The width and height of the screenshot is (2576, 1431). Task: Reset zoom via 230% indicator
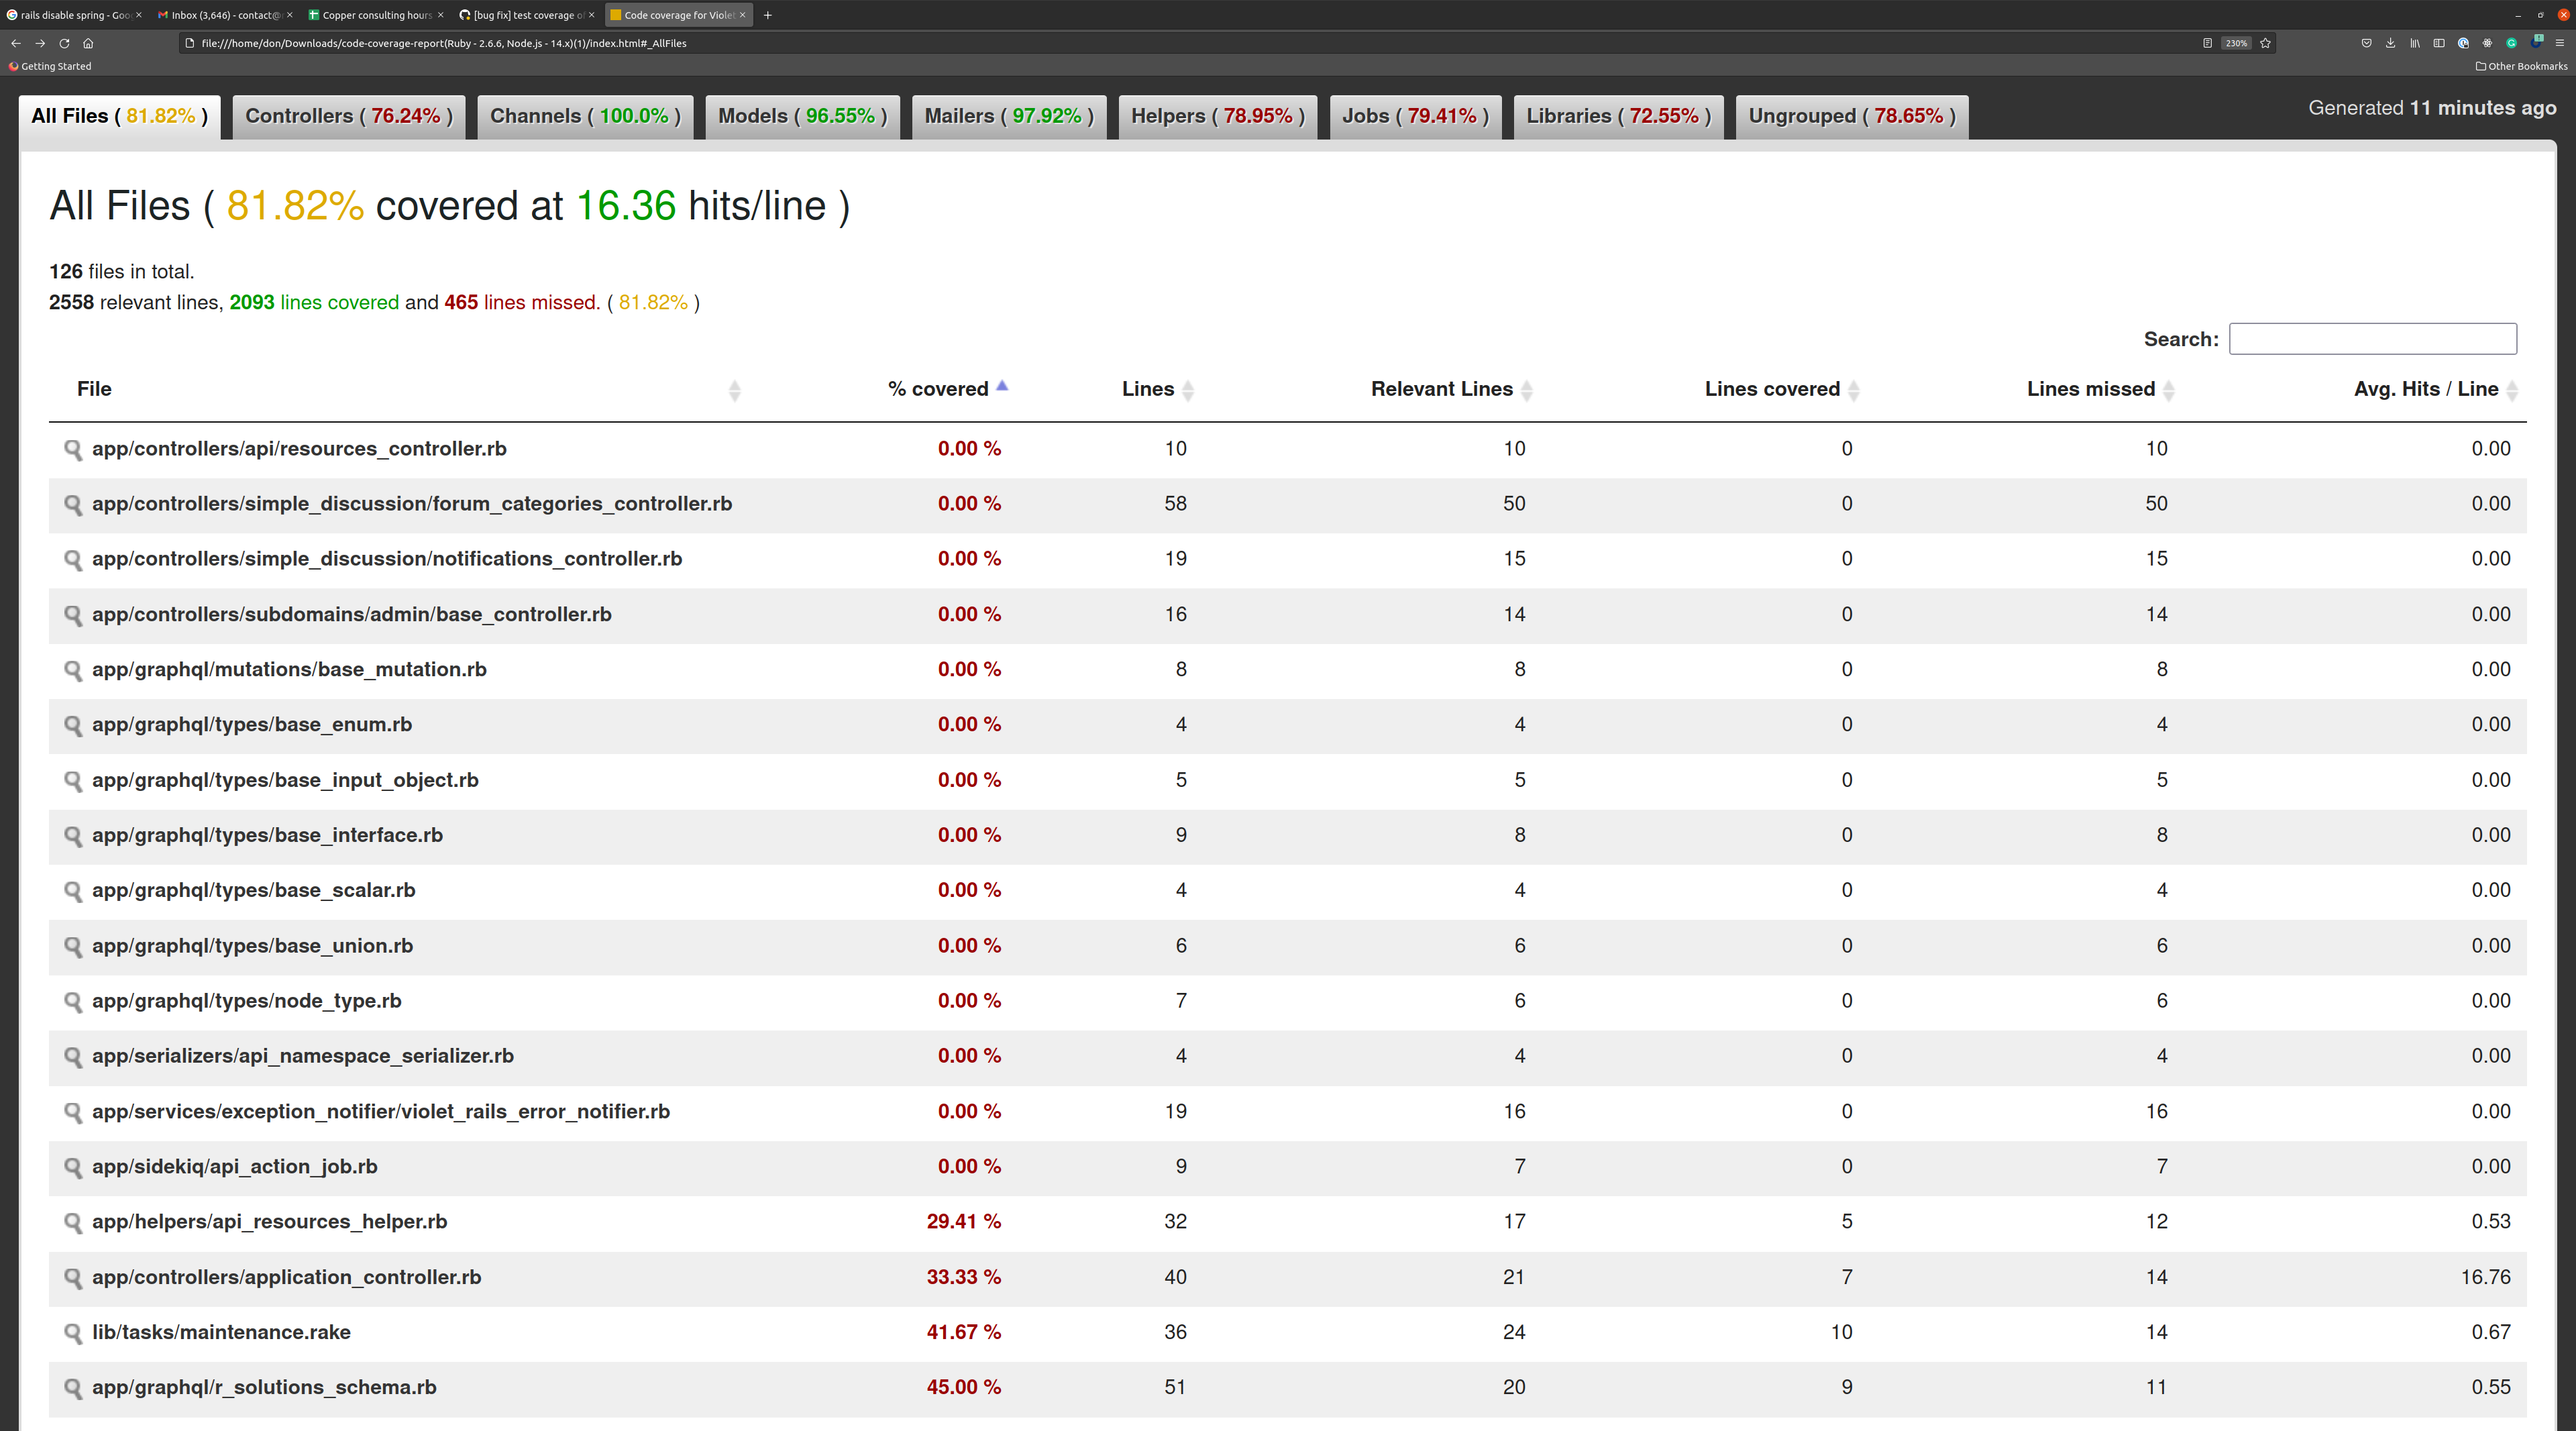tap(2236, 43)
